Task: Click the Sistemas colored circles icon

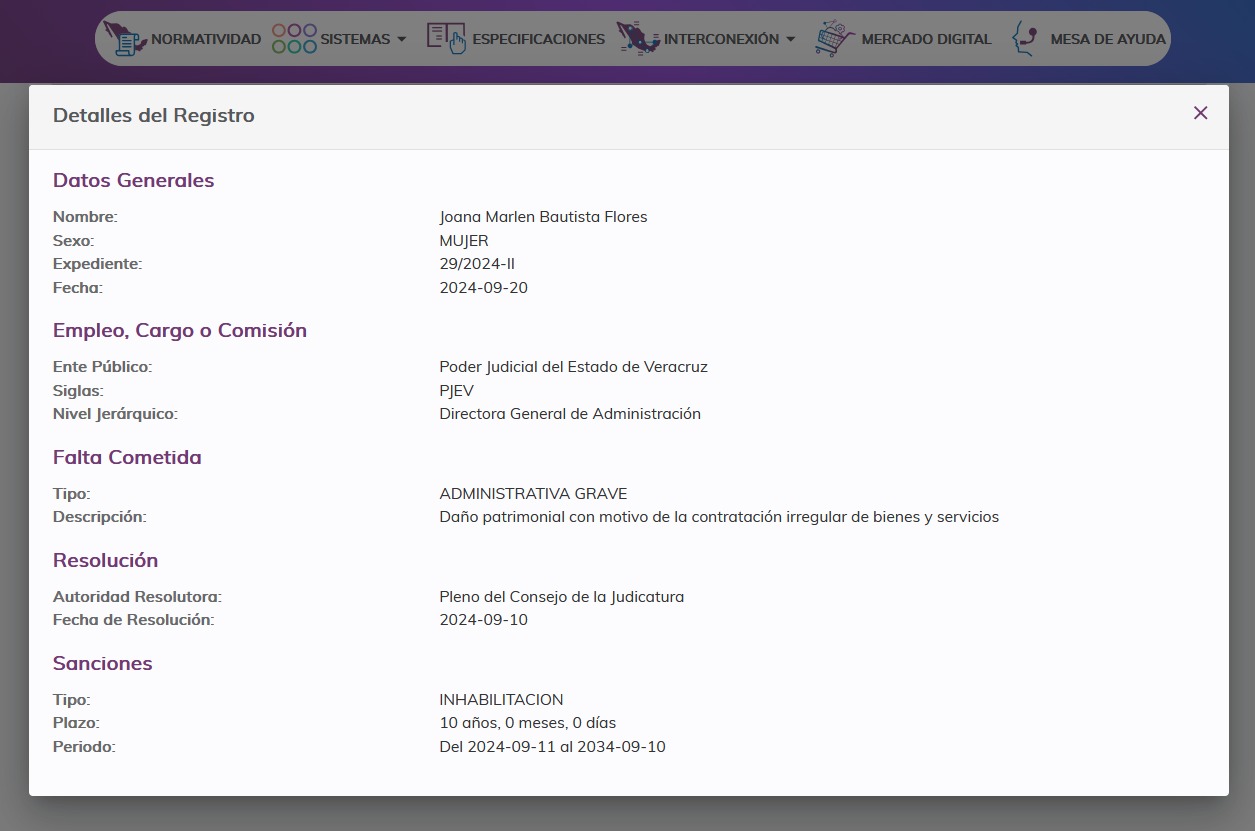Action: tap(294, 39)
